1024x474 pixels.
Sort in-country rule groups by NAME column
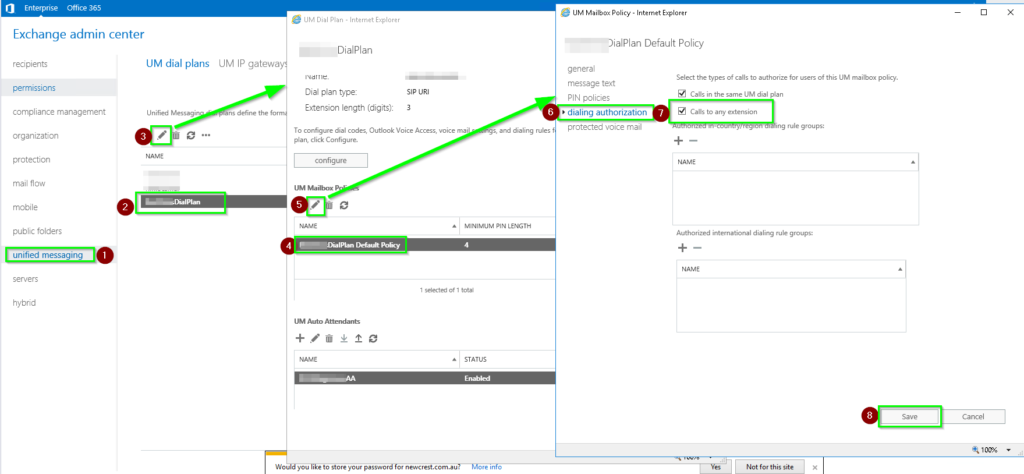point(795,162)
